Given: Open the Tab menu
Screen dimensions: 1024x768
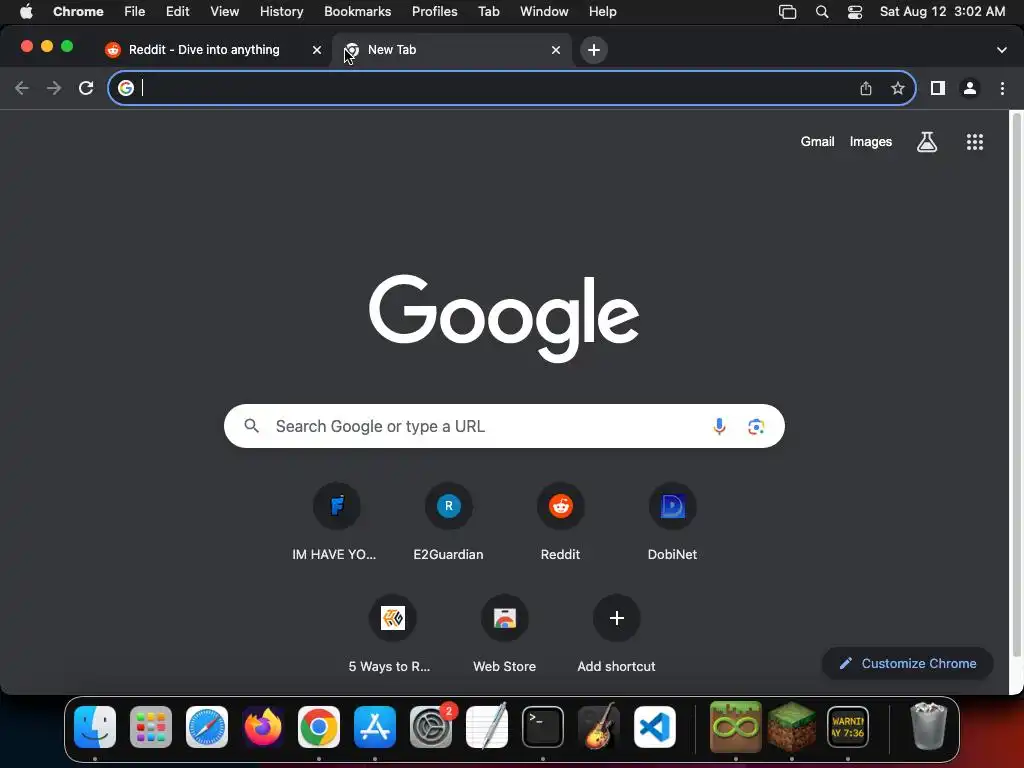Looking at the screenshot, I should click(488, 12).
